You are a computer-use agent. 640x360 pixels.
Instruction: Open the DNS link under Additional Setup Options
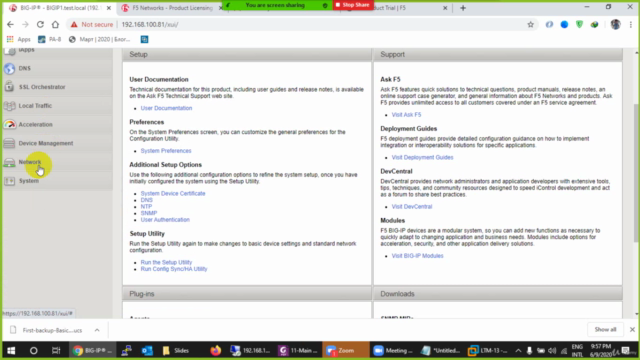click(x=147, y=200)
